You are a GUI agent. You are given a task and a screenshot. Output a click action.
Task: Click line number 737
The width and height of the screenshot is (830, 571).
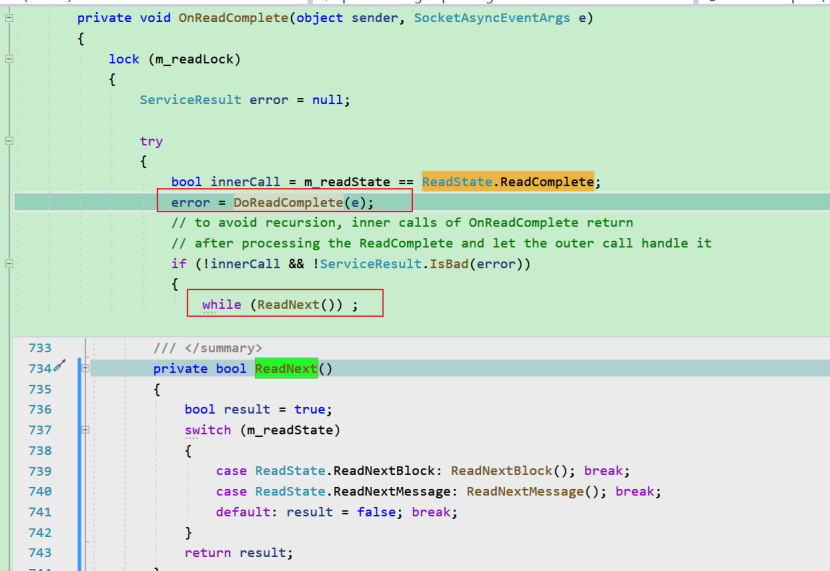point(40,430)
